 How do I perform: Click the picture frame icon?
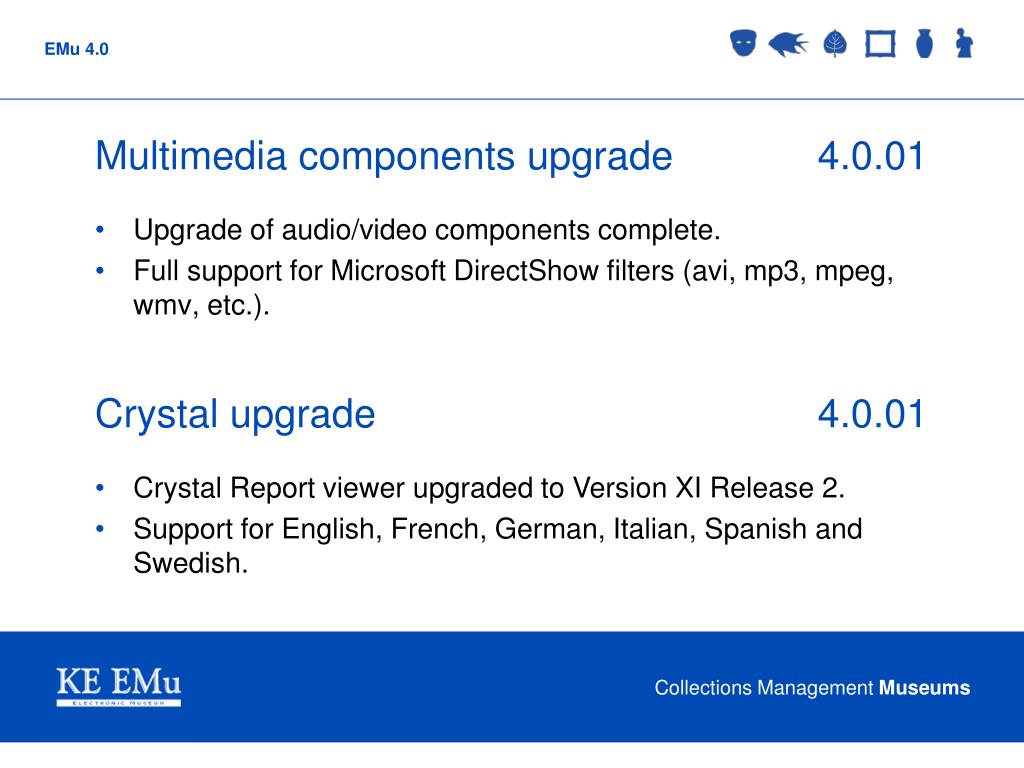[880, 44]
